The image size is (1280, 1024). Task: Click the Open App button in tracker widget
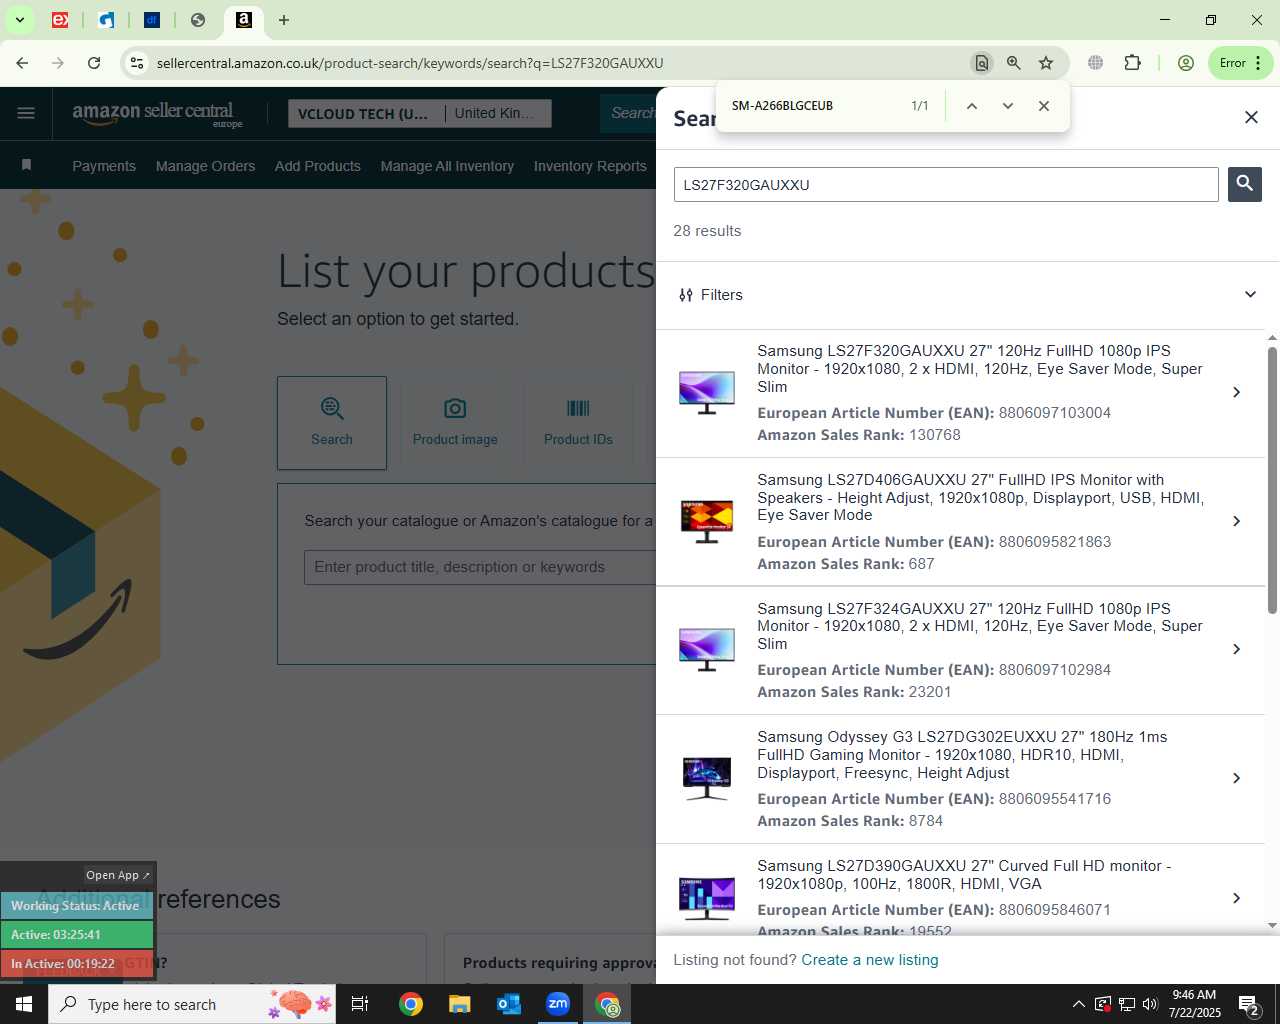point(118,875)
